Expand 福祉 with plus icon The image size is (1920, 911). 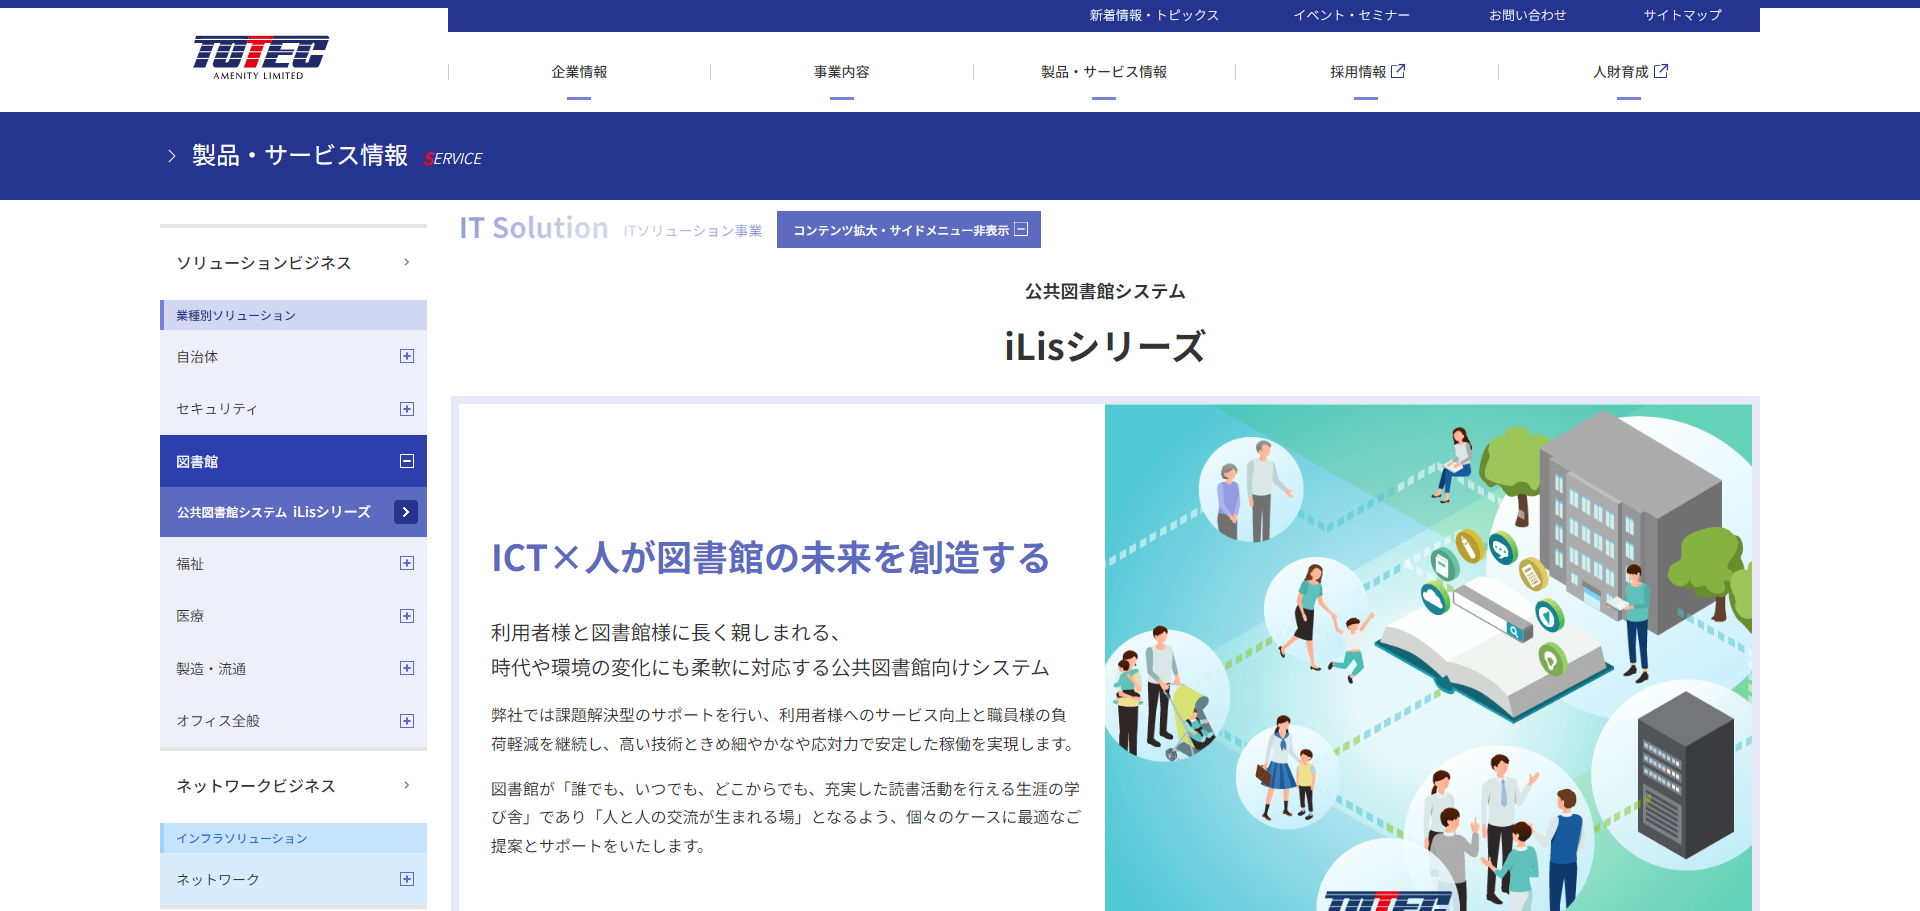tap(407, 563)
